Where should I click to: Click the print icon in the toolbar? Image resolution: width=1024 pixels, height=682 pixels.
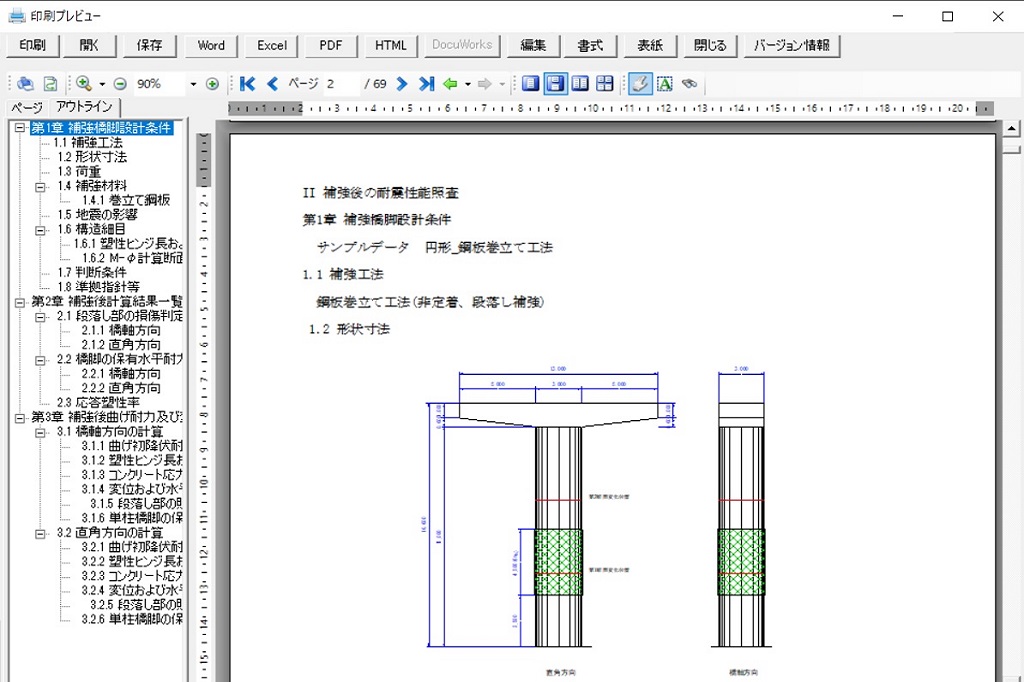click(x=25, y=84)
